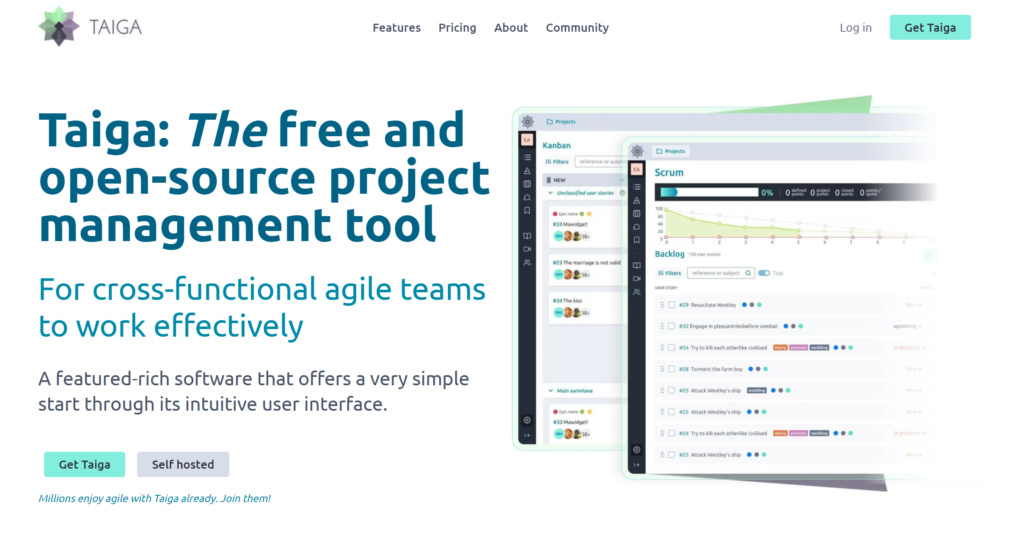Click the team members icon in Scrum sidebar
This screenshot has height=549, width=1024.
(x=637, y=292)
